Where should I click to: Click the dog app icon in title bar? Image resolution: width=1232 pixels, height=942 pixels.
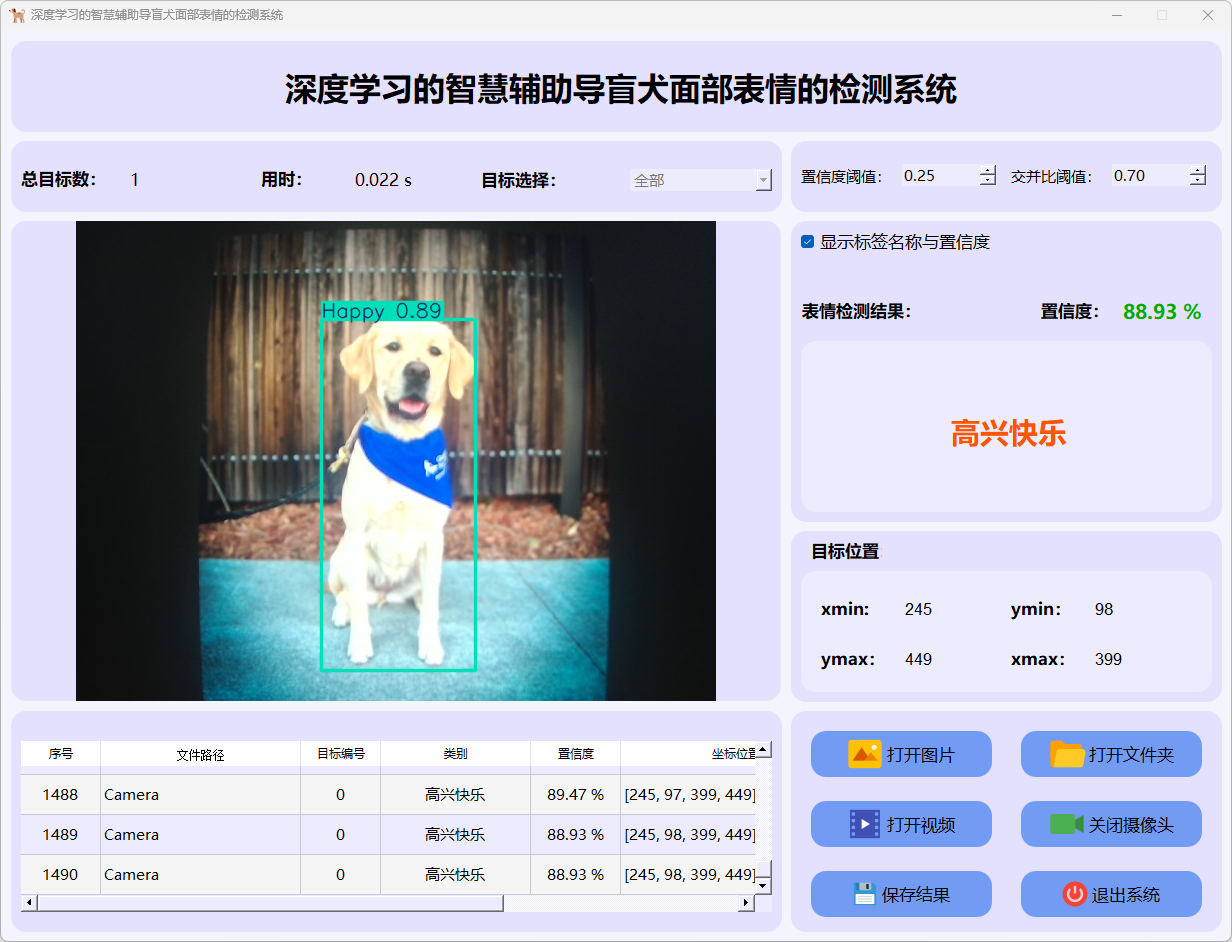(x=17, y=15)
